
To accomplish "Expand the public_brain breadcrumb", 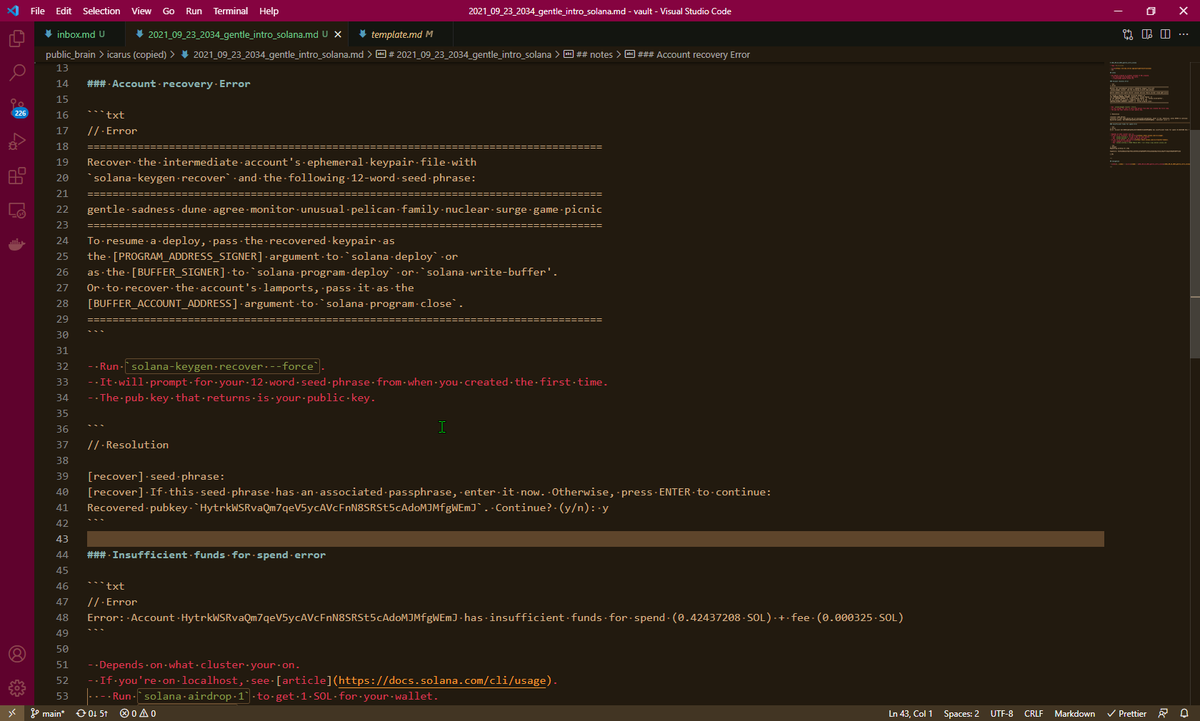I will point(70,54).
